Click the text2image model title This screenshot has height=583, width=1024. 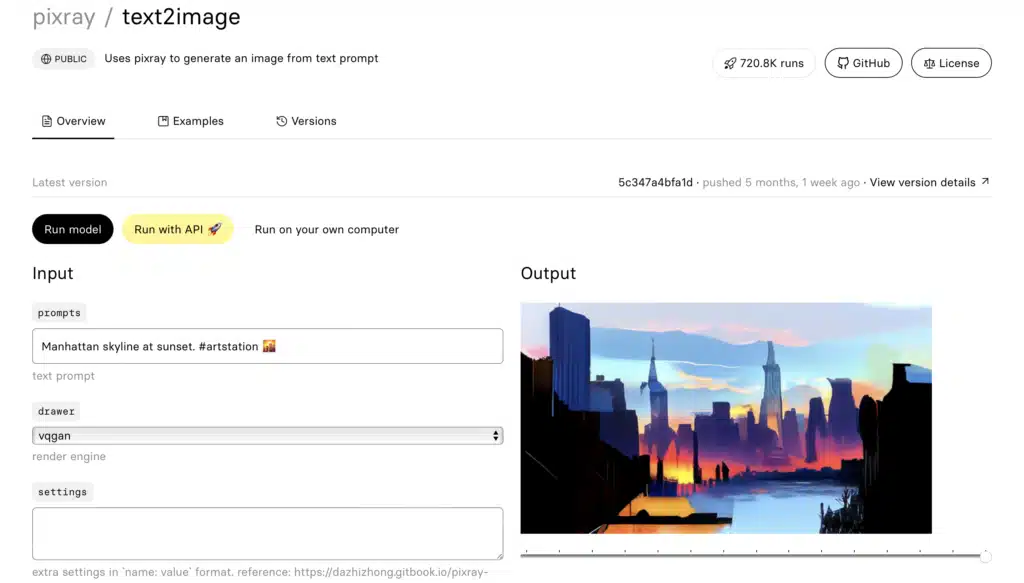tap(181, 17)
